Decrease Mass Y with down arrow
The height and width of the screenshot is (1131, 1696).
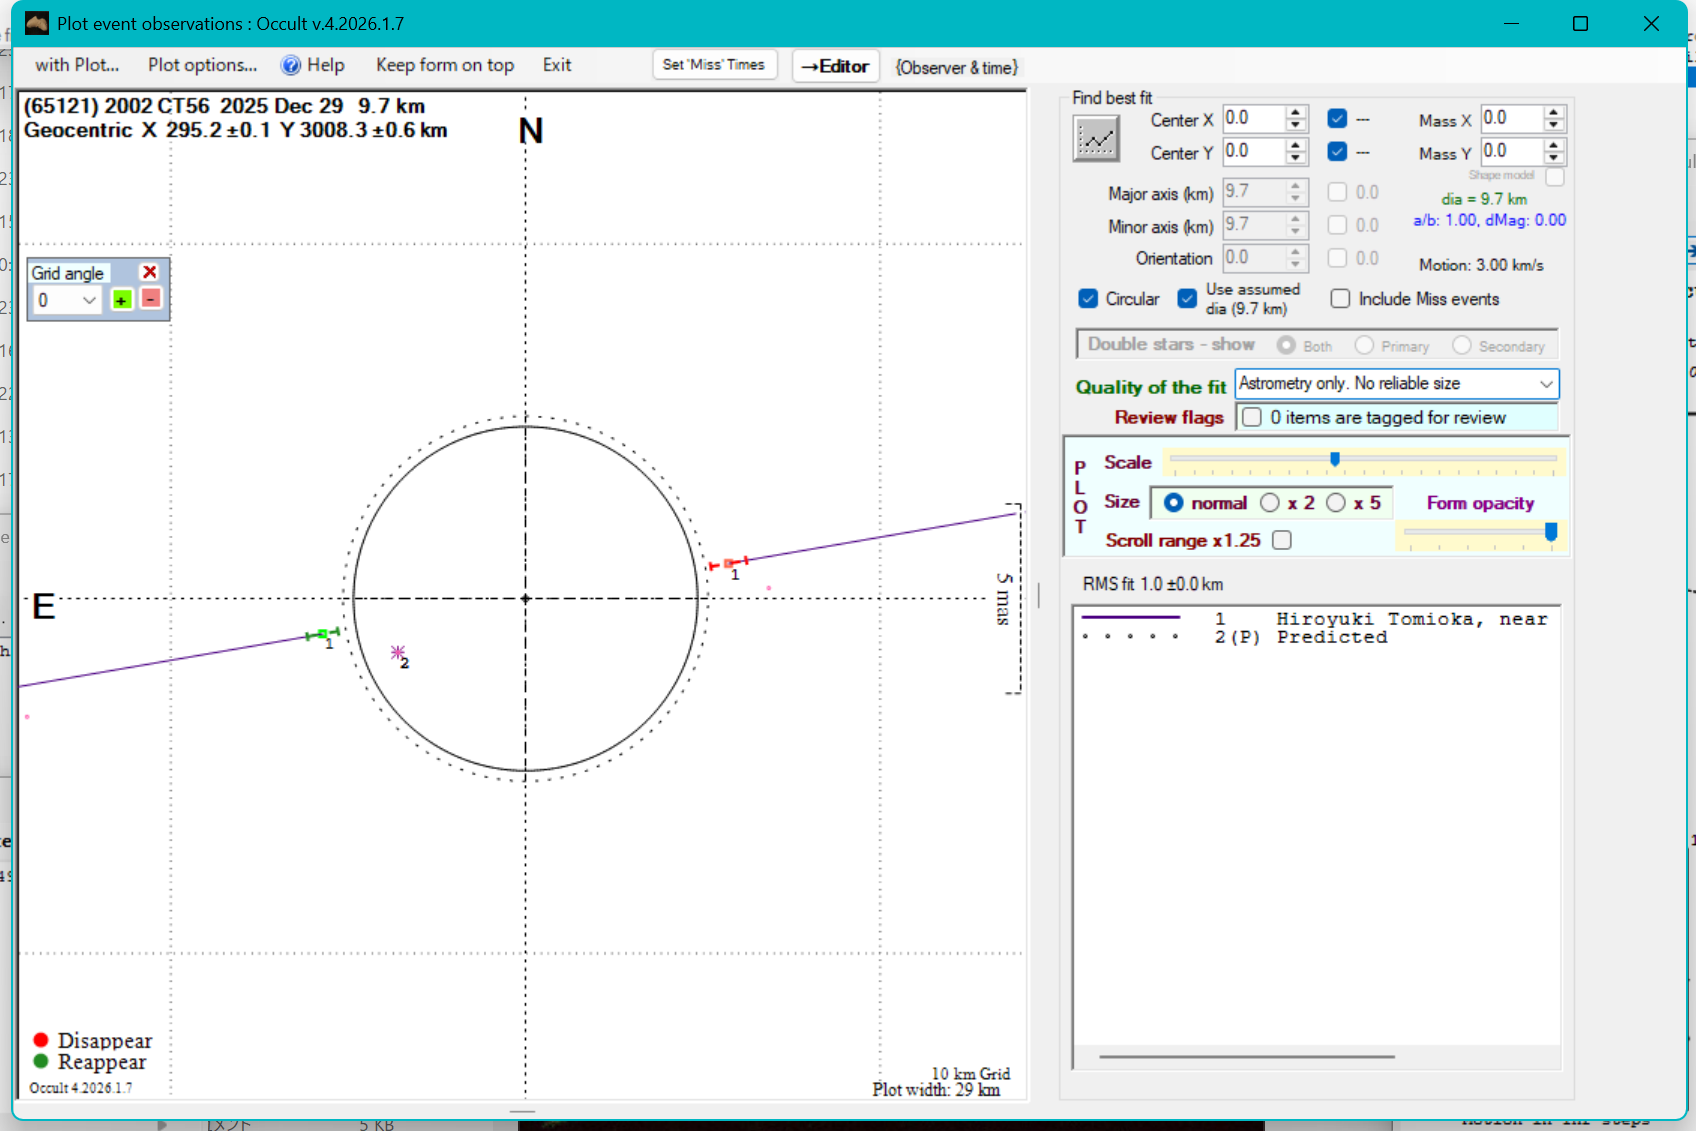(1553, 158)
